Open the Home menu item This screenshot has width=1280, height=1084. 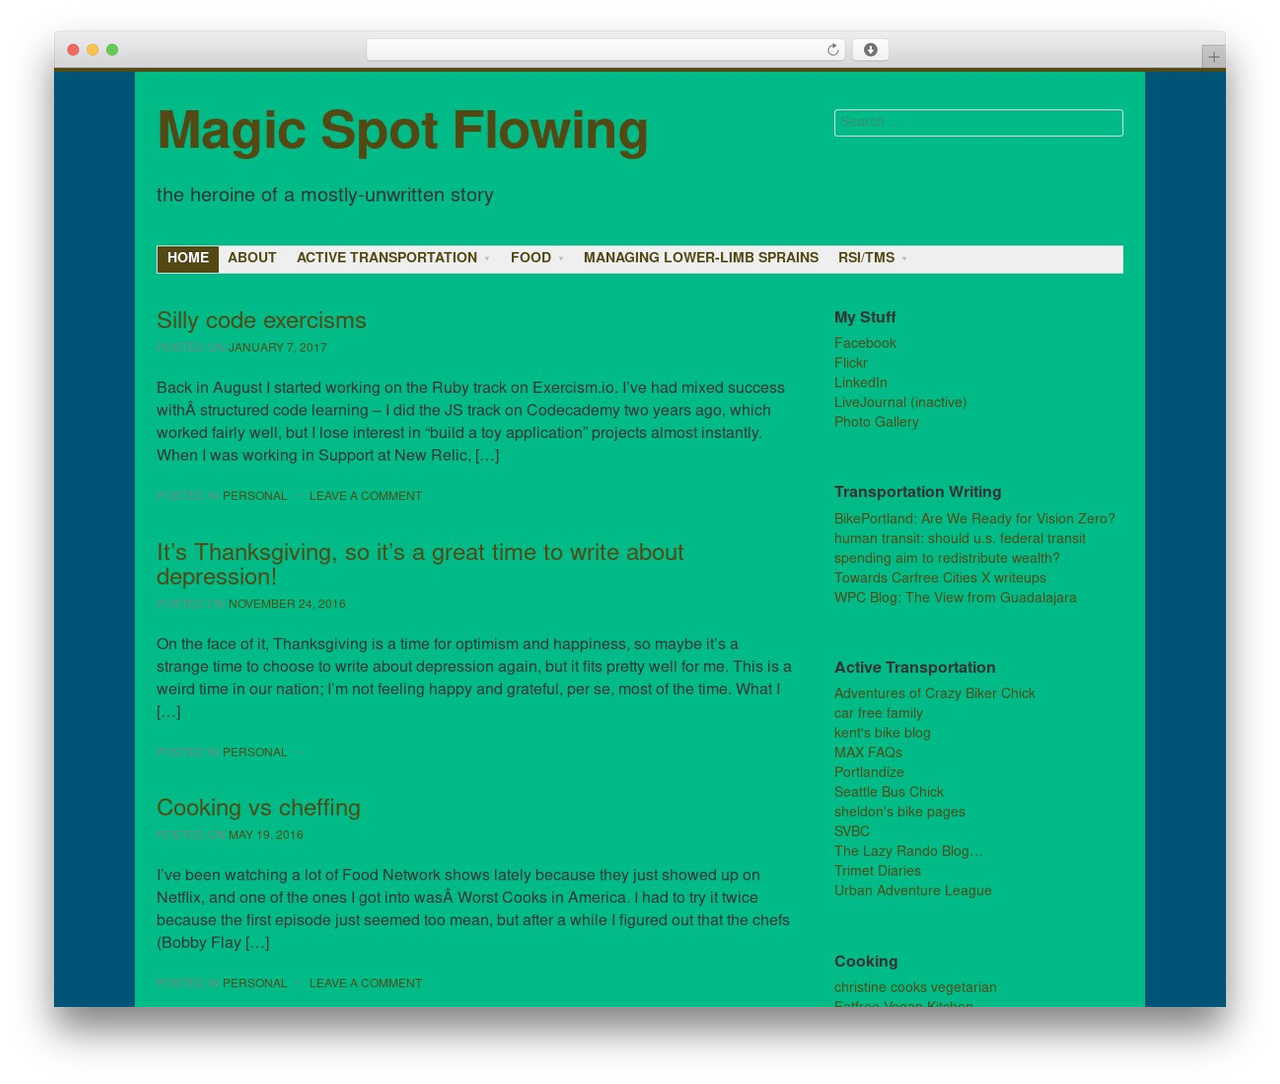point(188,258)
